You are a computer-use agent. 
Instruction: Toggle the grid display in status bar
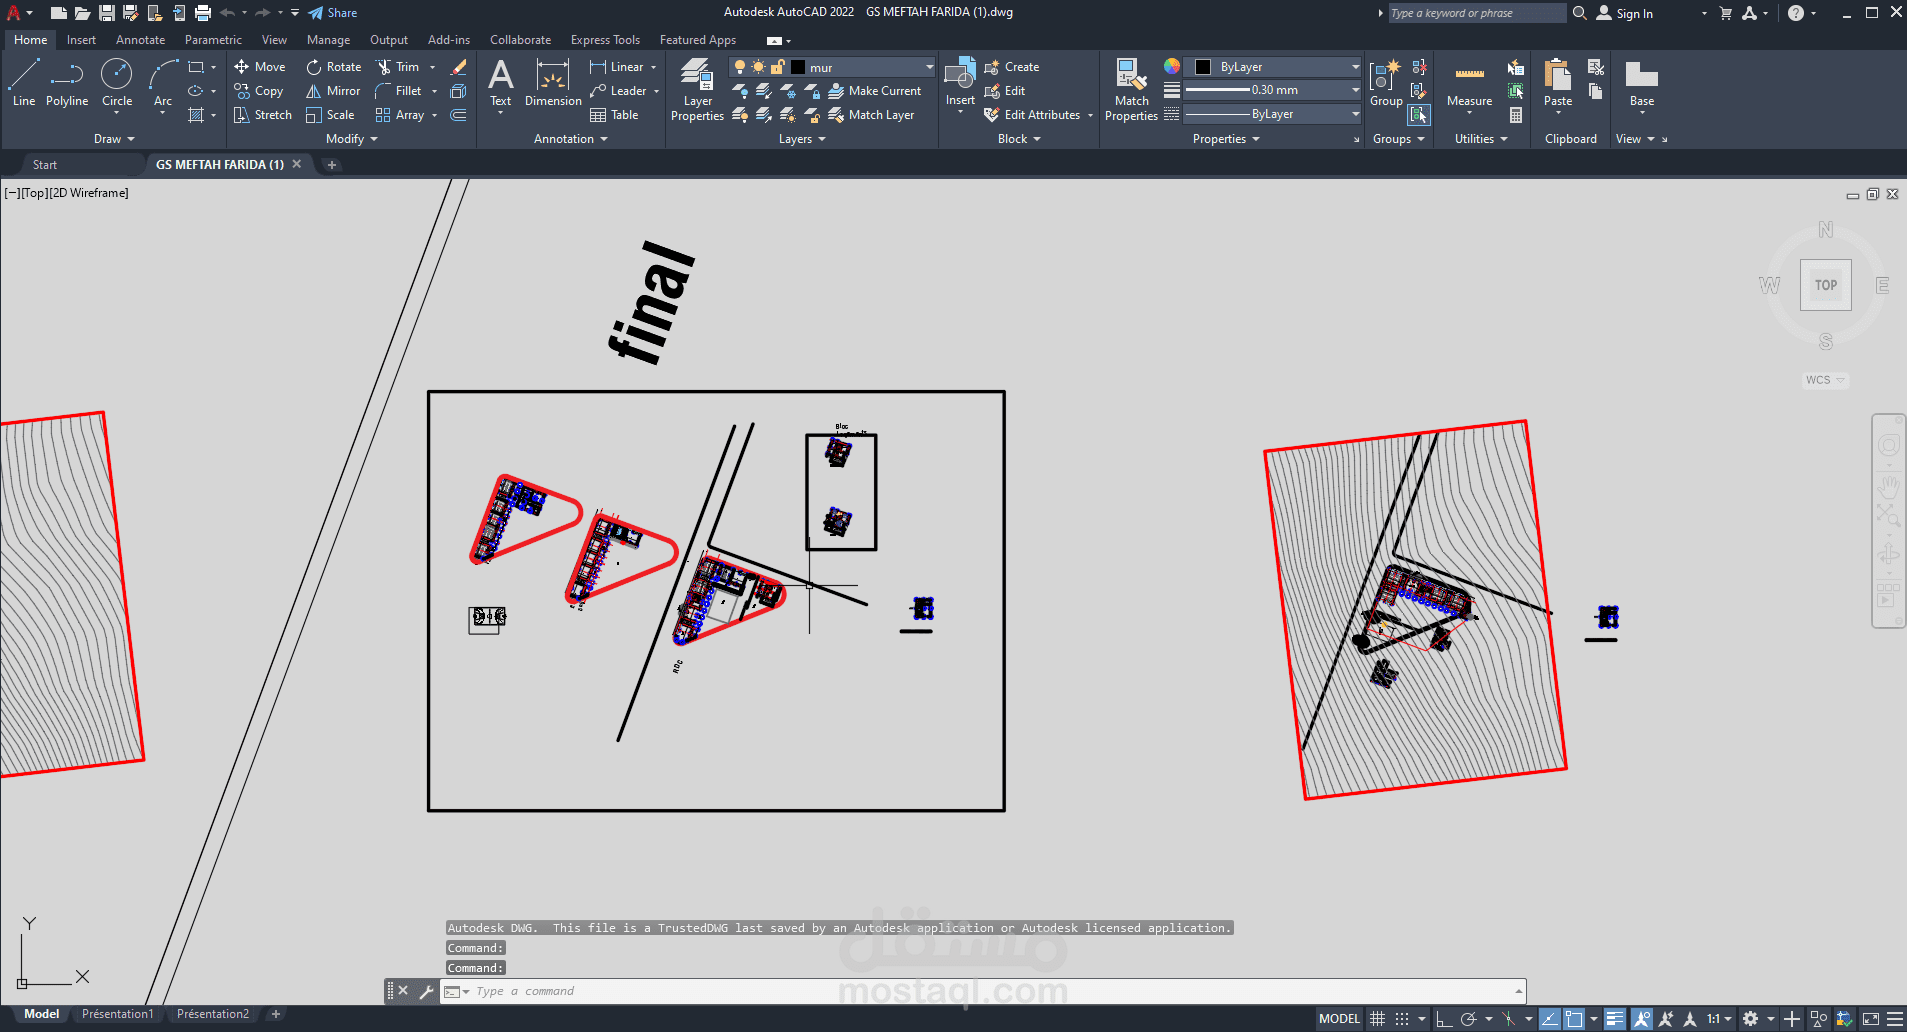click(x=1377, y=1018)
